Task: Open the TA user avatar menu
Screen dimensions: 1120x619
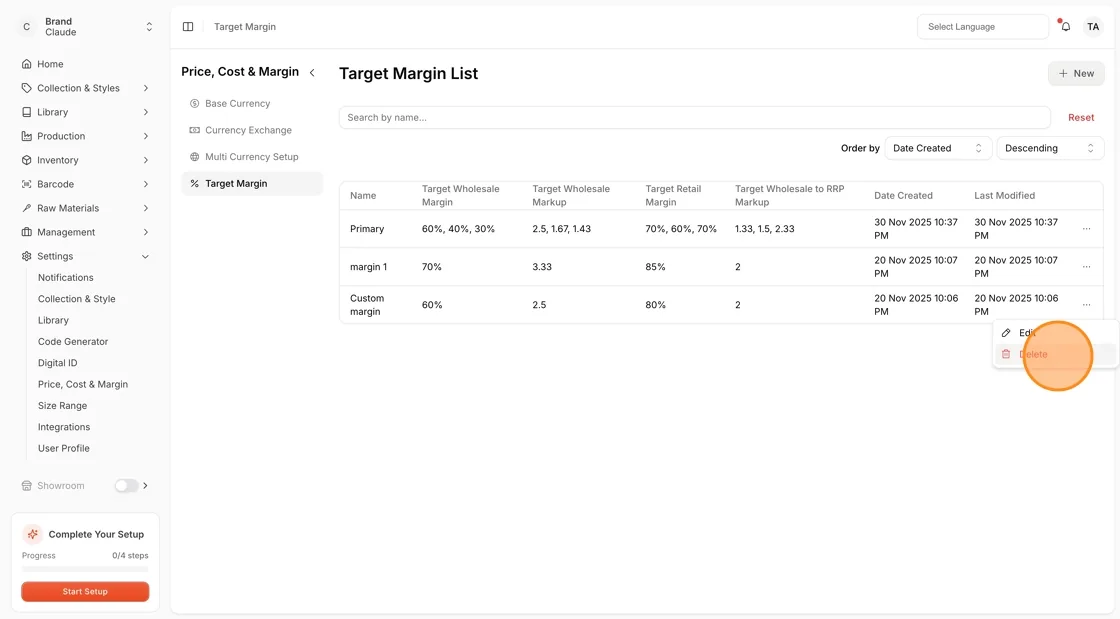Action: pyautogui.click(x=1093, y=26)
